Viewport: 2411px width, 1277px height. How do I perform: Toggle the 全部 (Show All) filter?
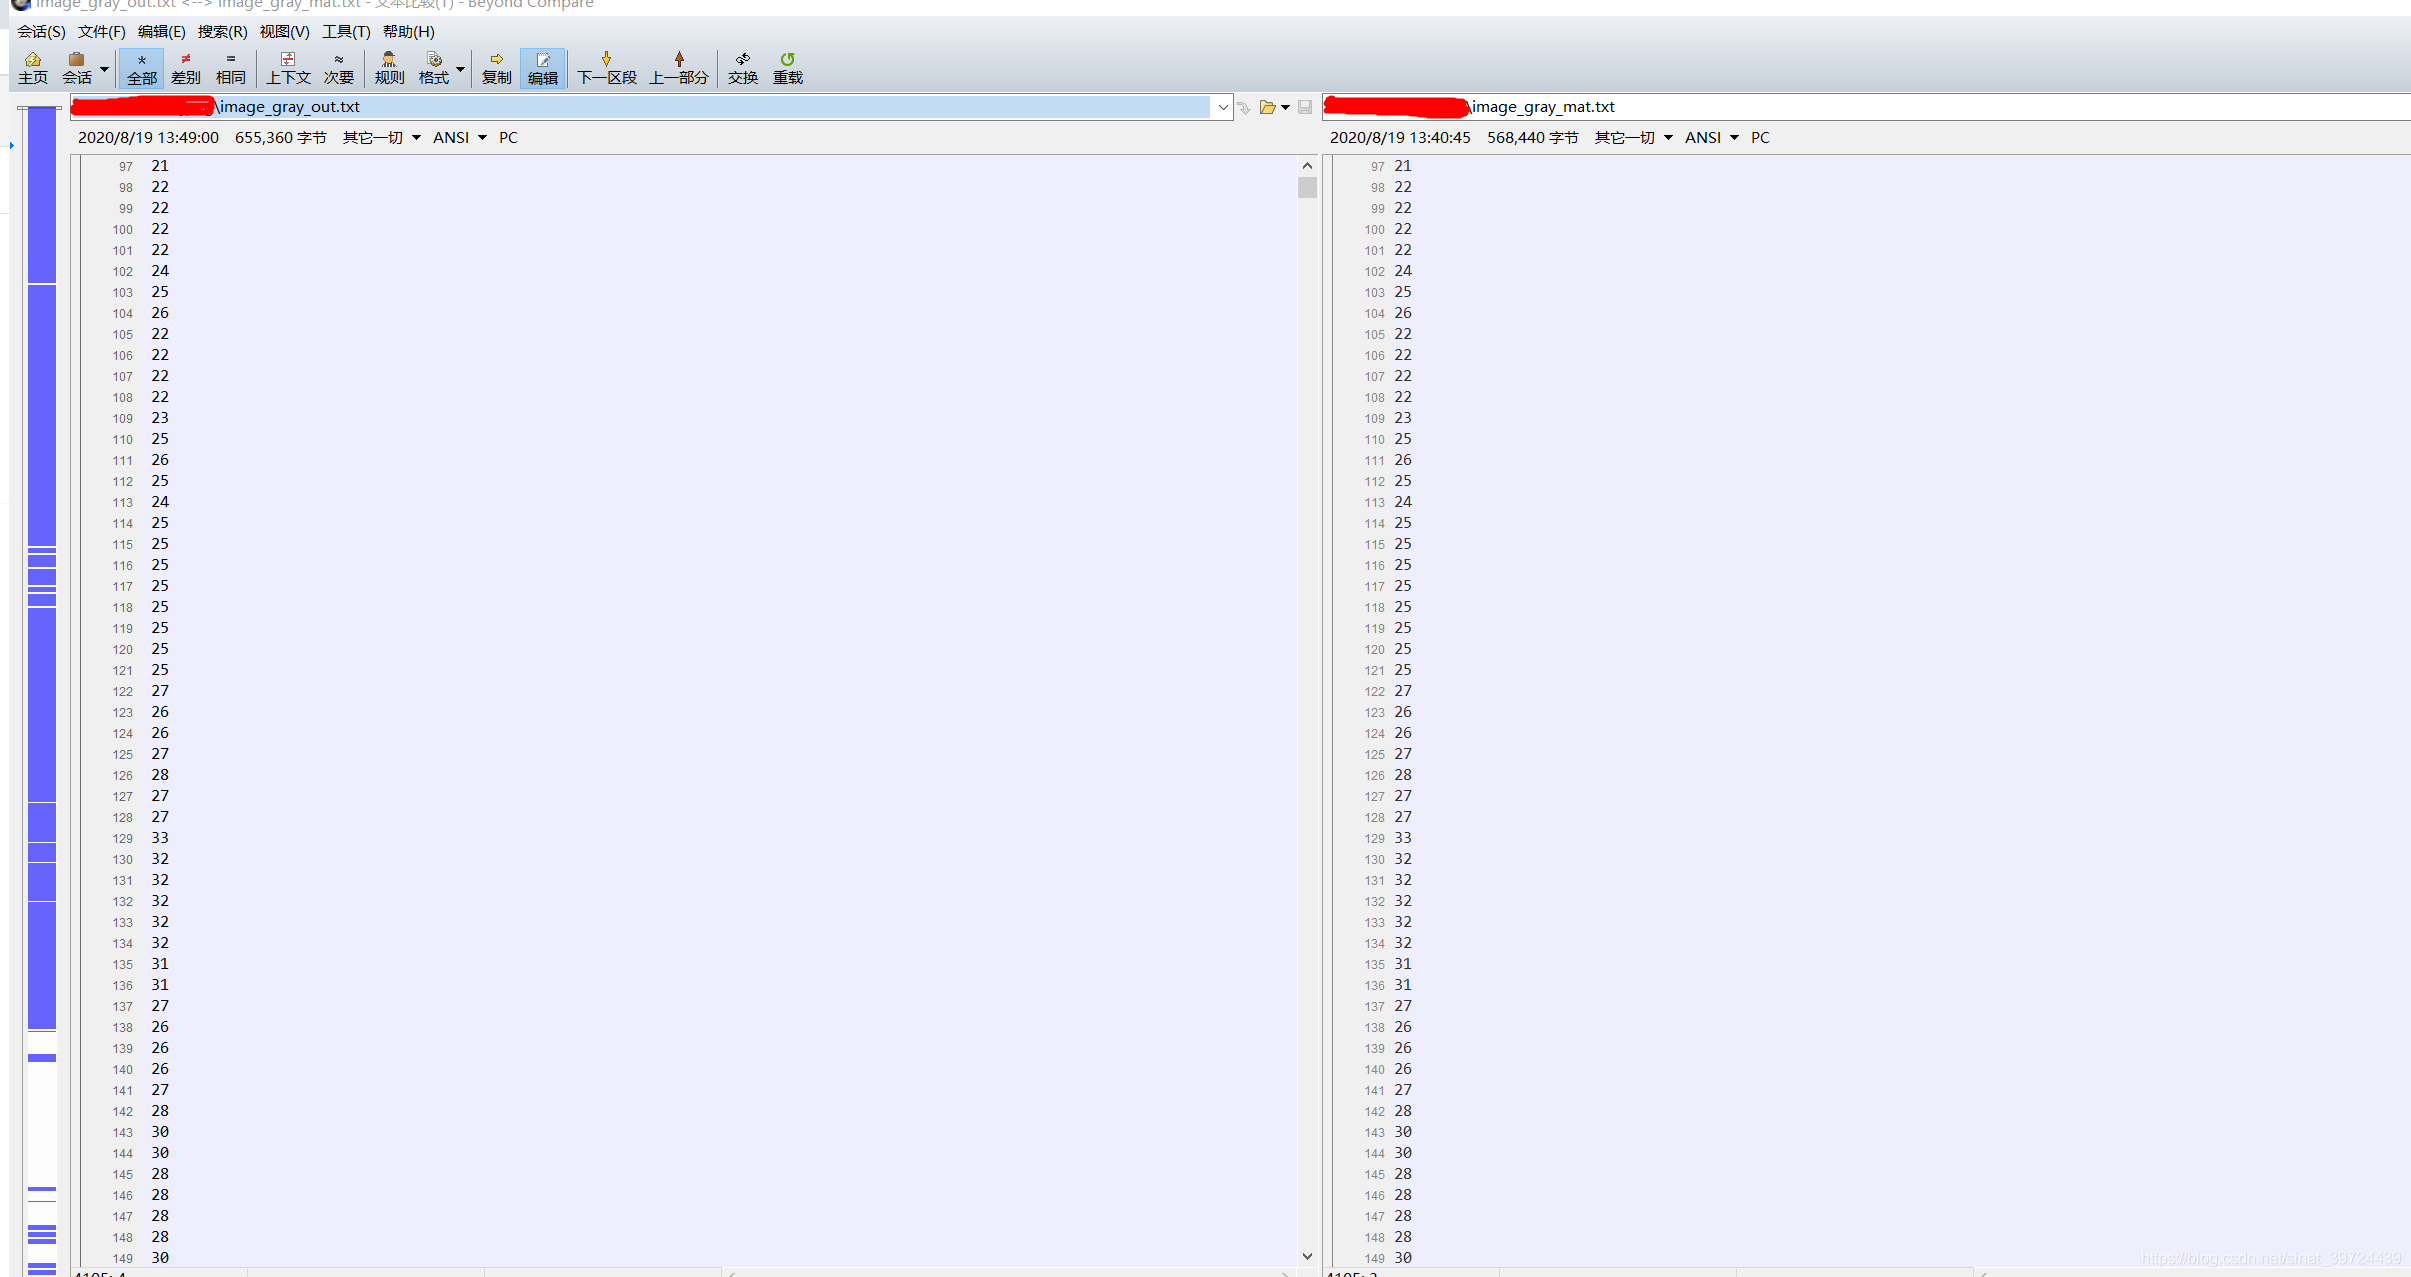(x=141, y=67)
